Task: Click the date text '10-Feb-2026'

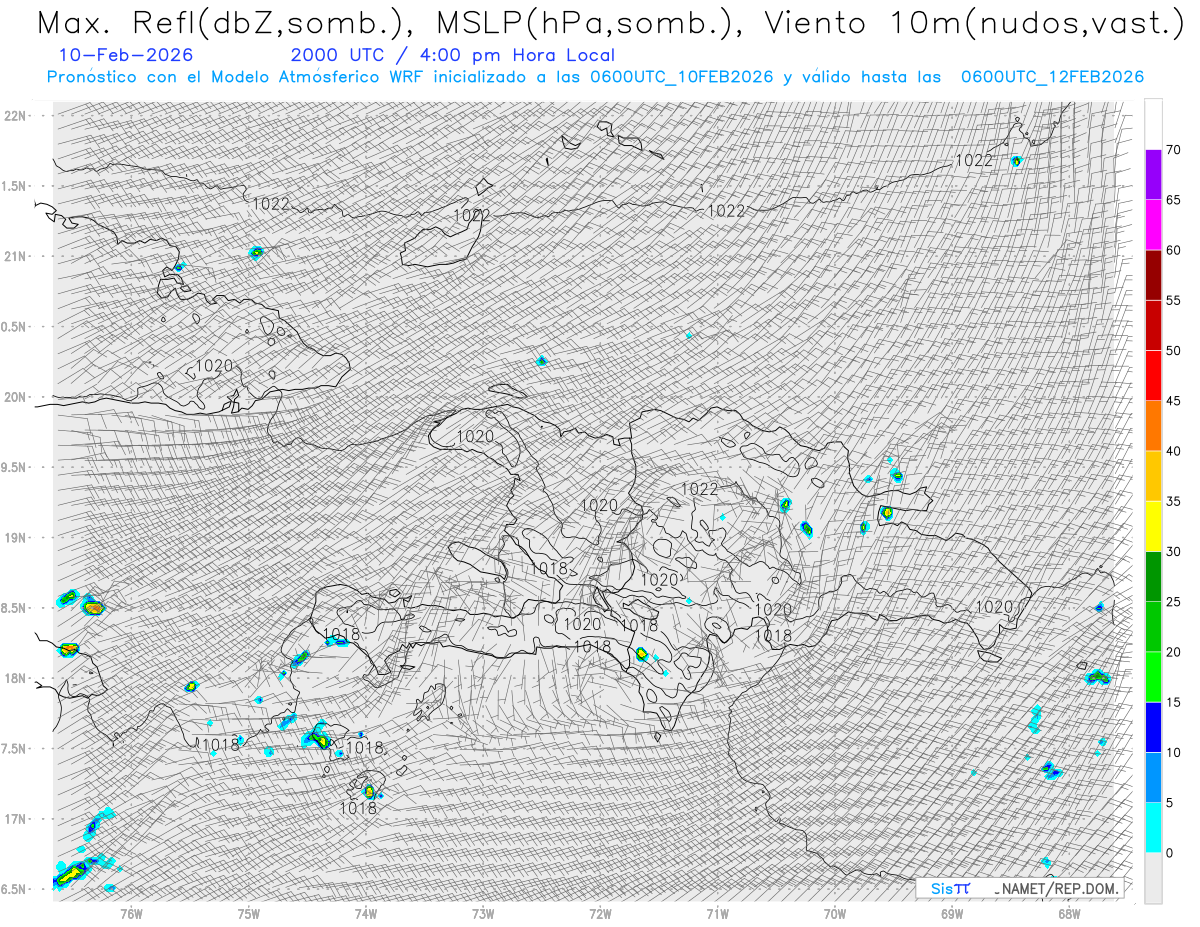Action: tap(126, 55)
